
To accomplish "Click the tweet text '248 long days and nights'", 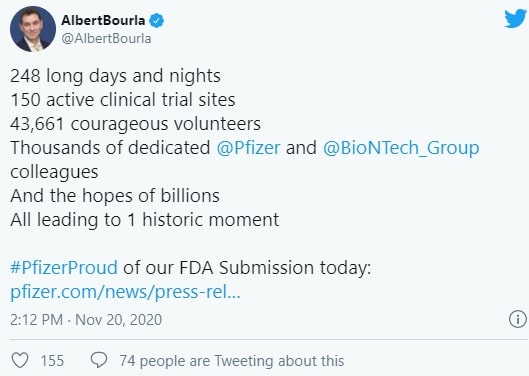I will click(x=115, y=76).
